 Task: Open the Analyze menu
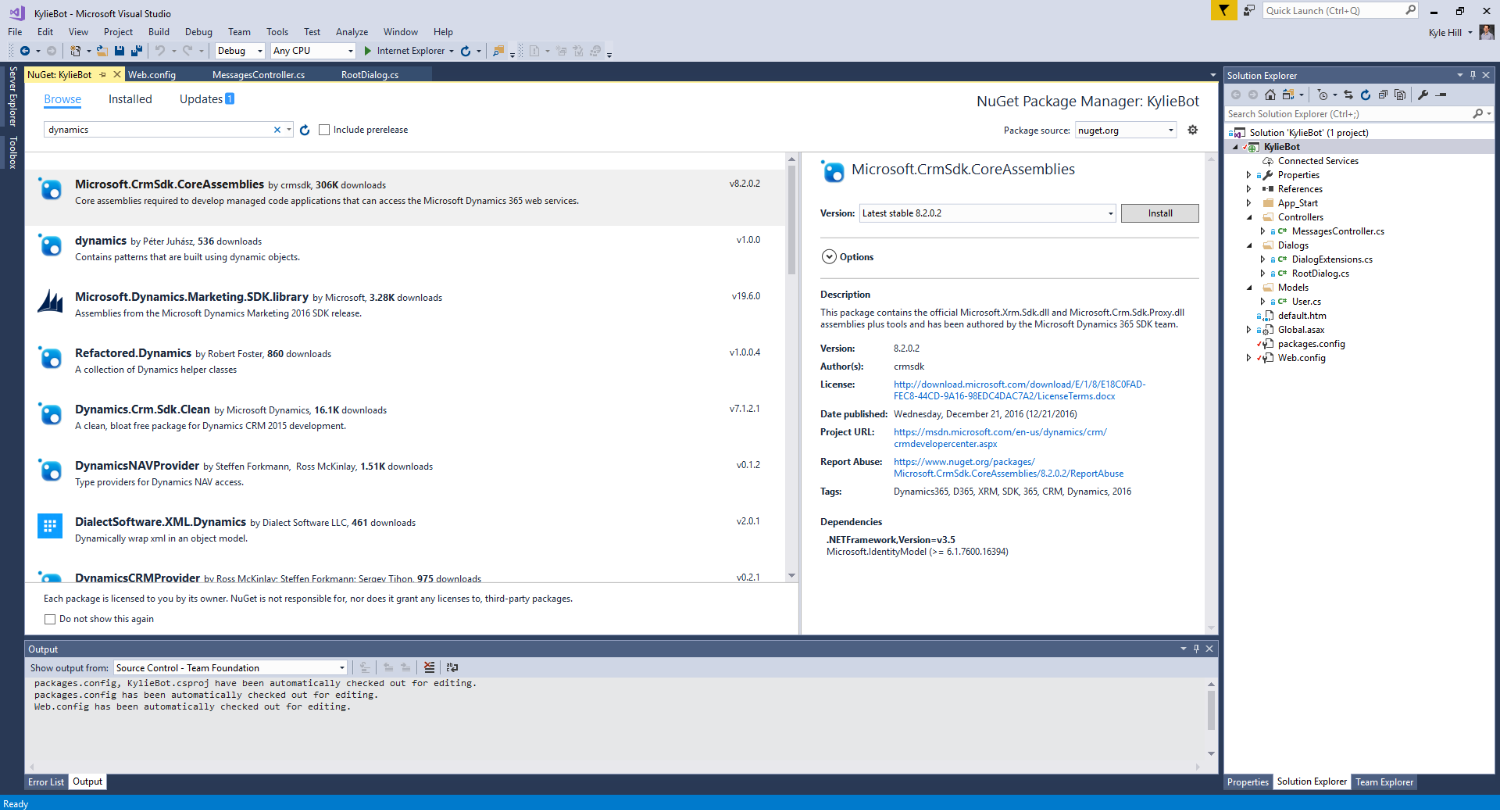pos(352,32)
